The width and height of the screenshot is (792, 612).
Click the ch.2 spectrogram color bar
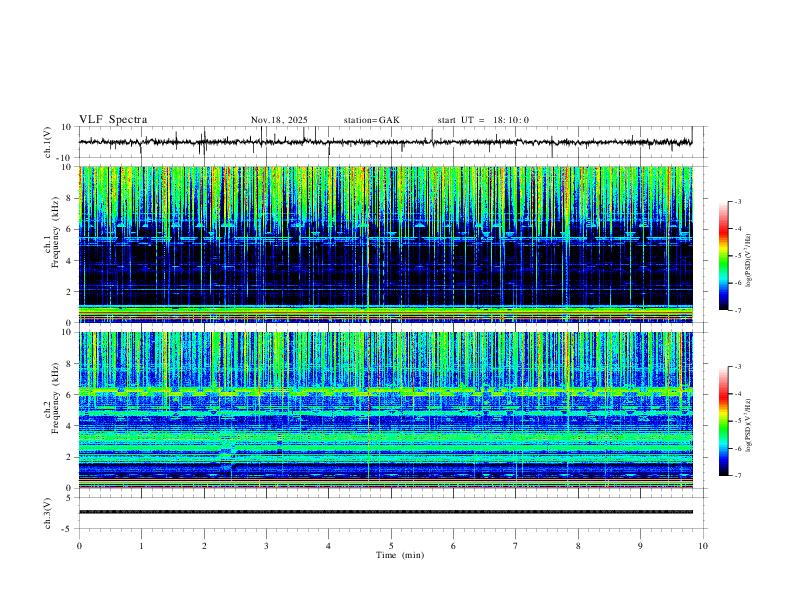point(723,421)
